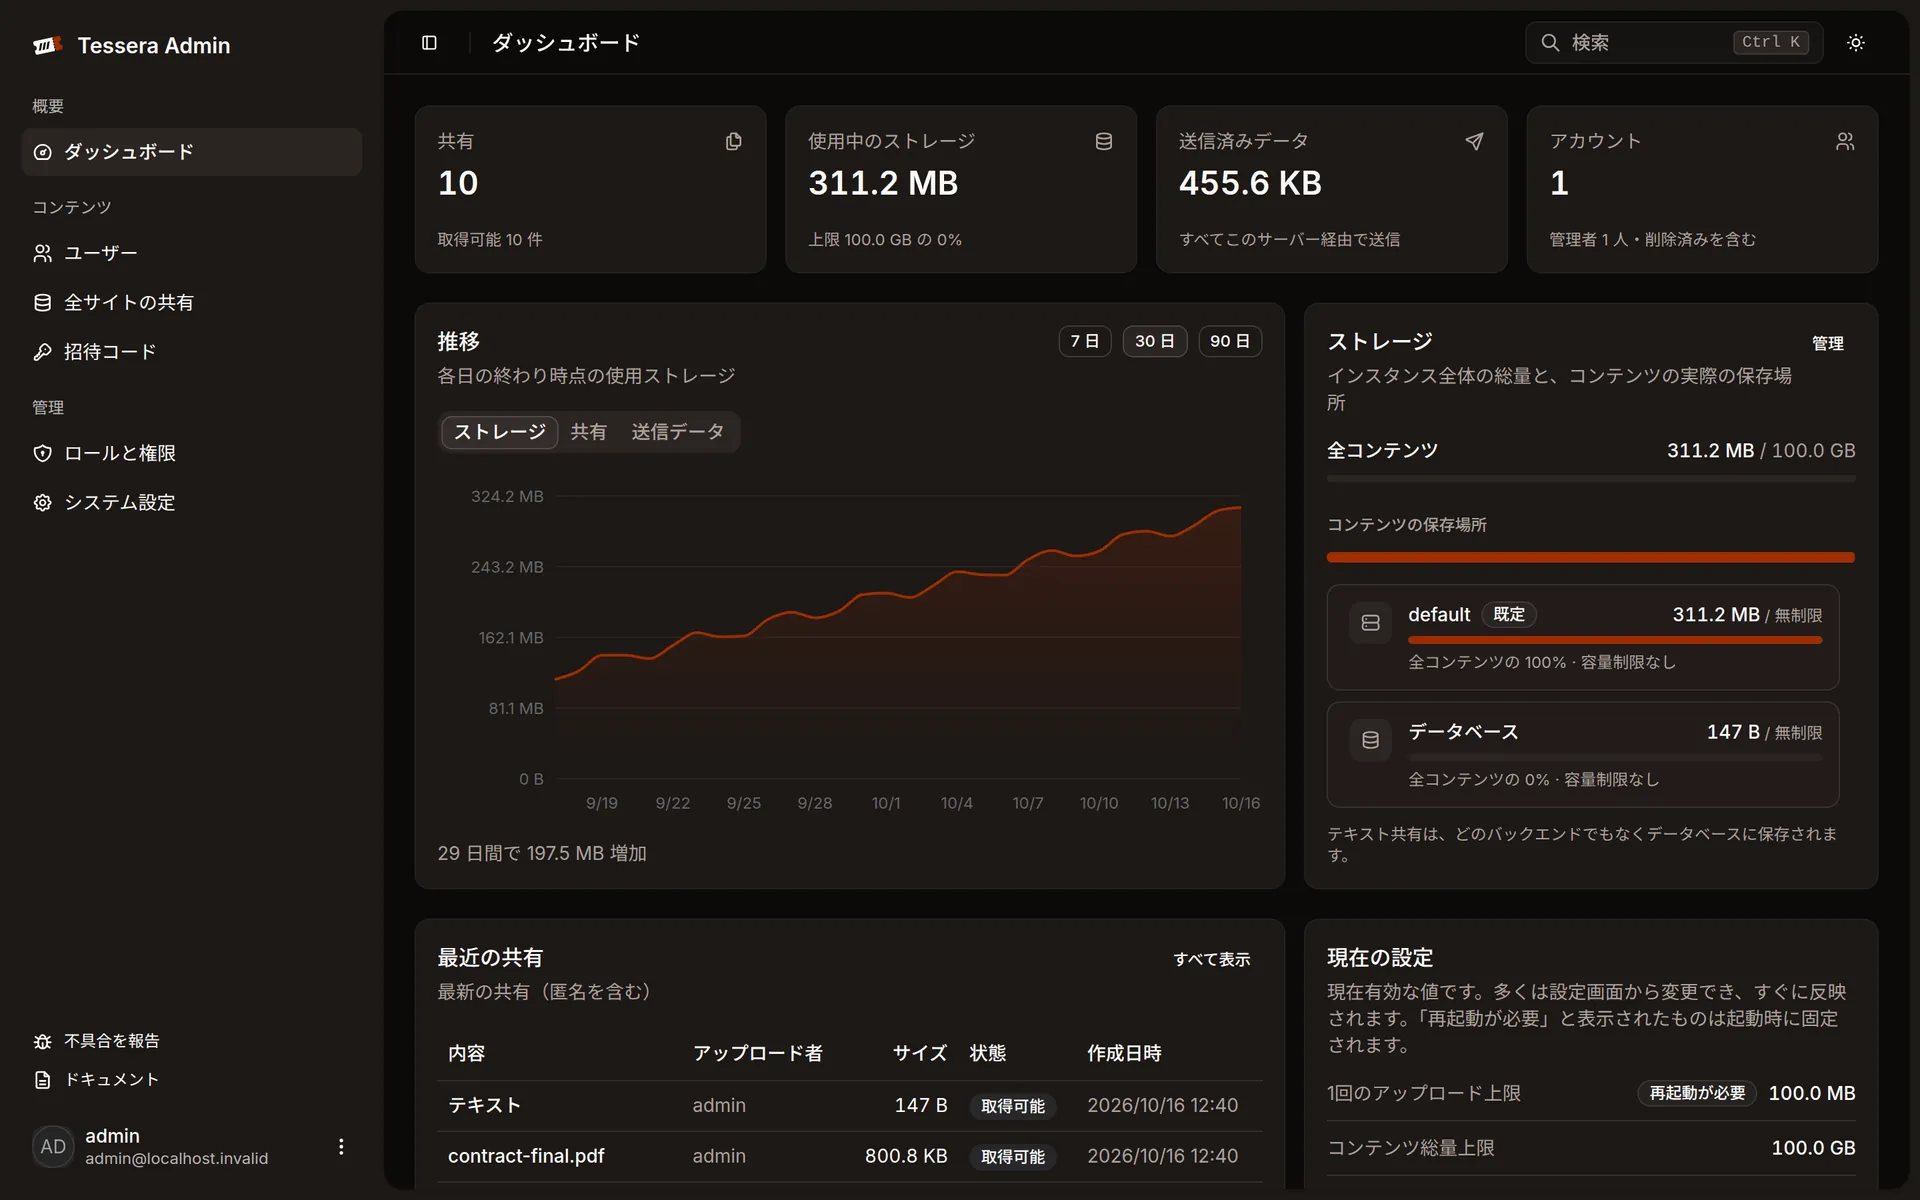This screenshot has height=1200, width=1920.
Task: Click the shield icon beside ロールと権限
Action: click(x=42, y=453)
